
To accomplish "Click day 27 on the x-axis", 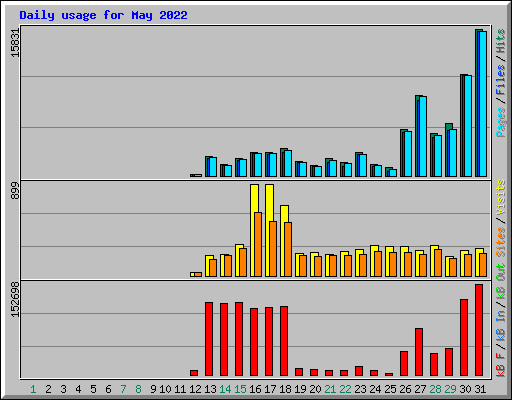I will (x=420, y=389).
